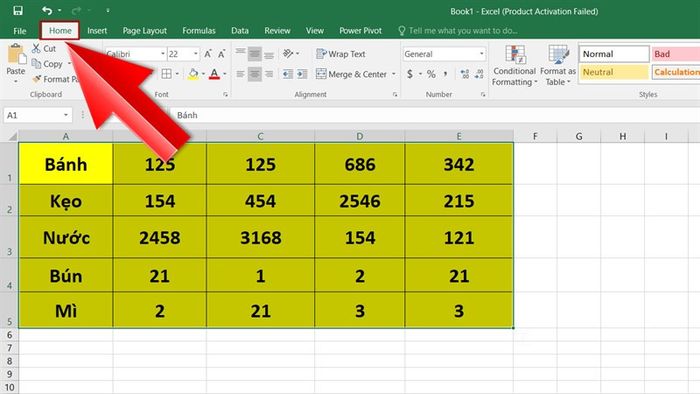700x394 pixels.
Task: Click the Undo arrow icon
Action: [x=47, y=10]
